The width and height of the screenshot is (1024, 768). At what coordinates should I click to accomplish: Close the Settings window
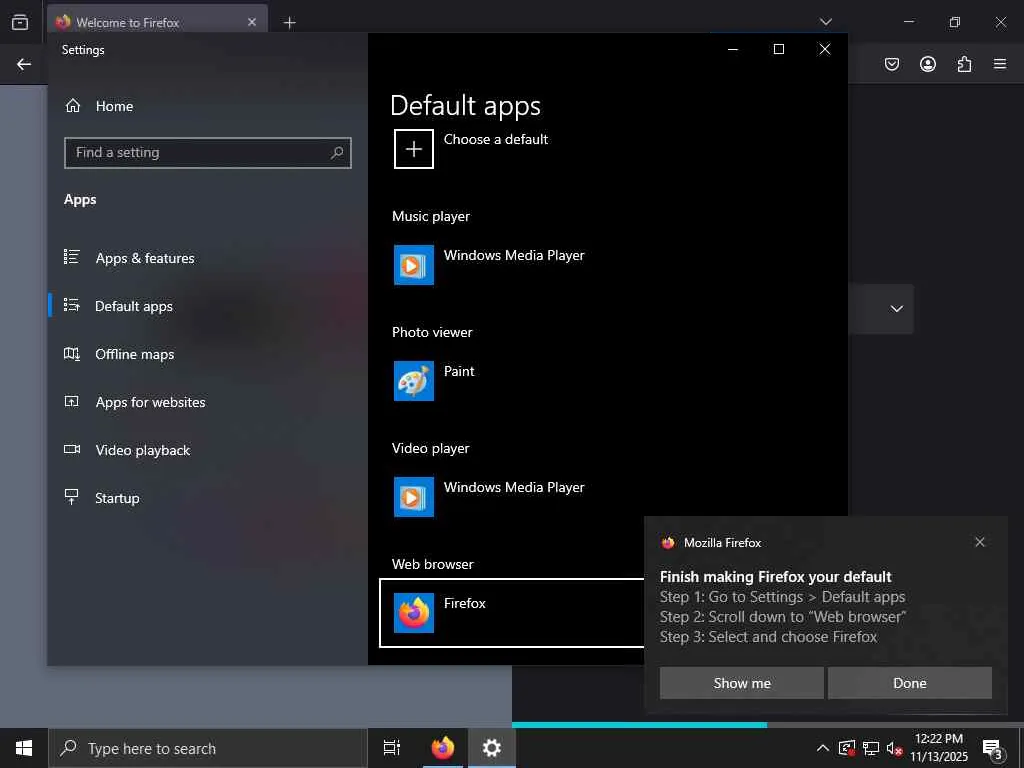pyautogui.click(x=825, y=50)
